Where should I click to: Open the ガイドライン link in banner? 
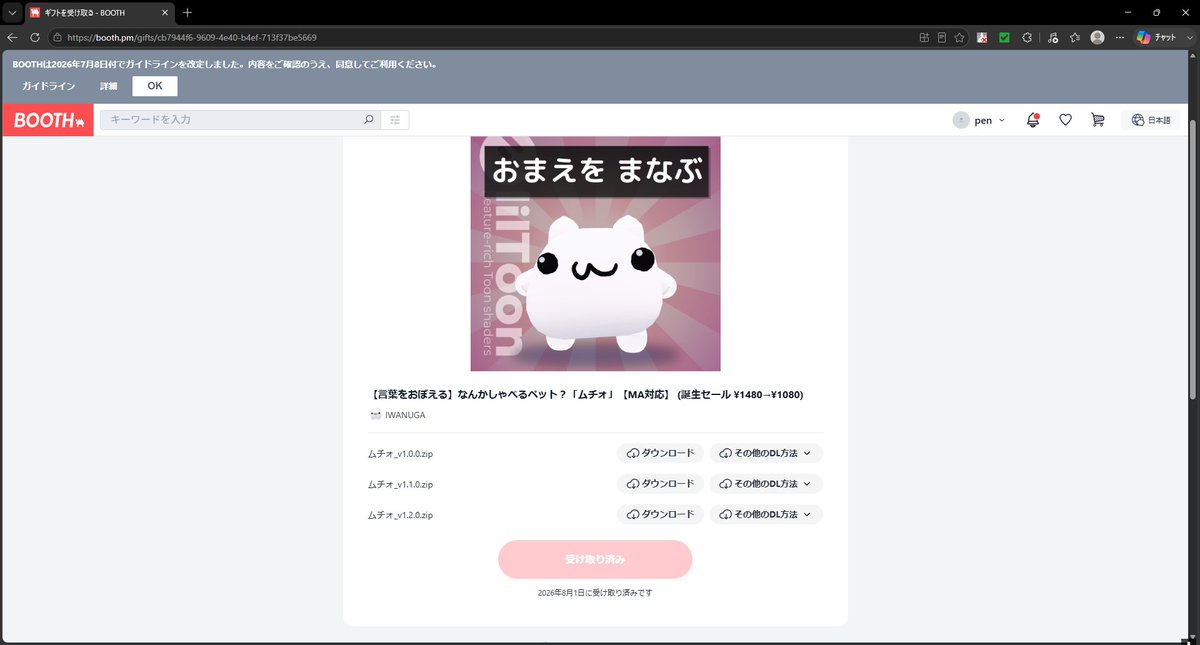point(48,86)
